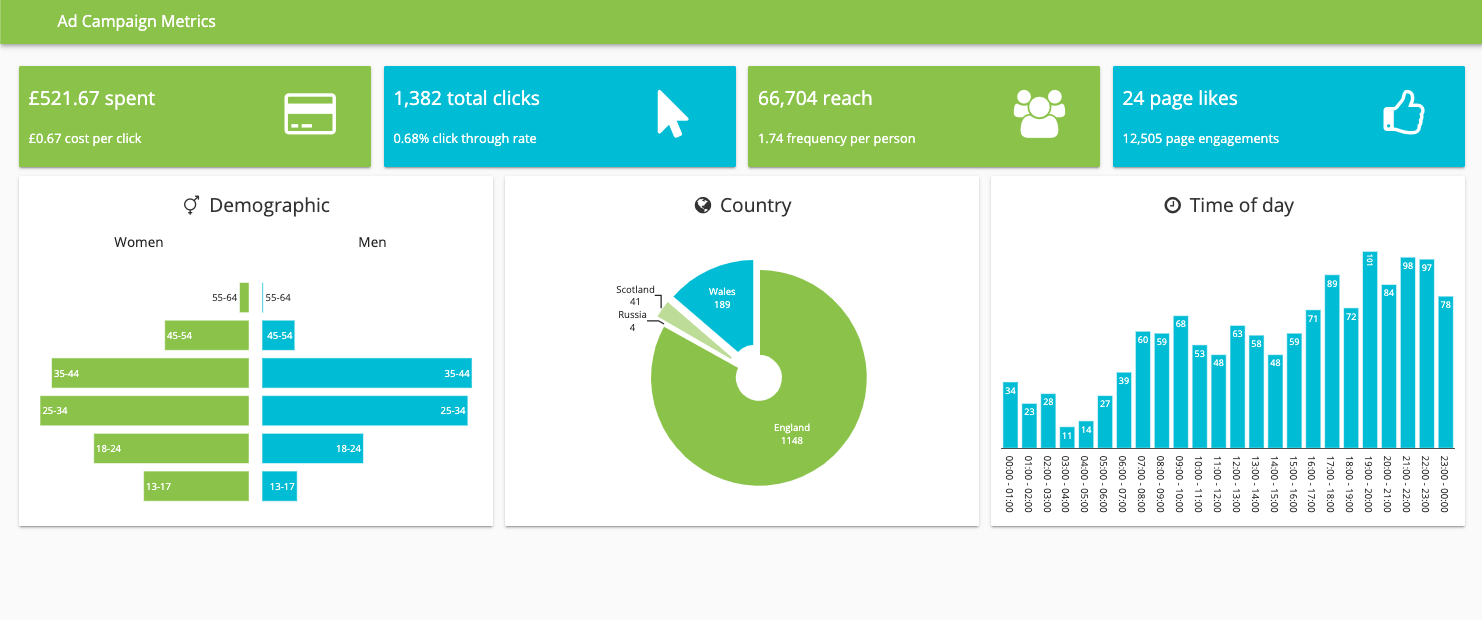Click the 17:00 - 18:00 bar showing 89
This screenshot has width=1482, height=620.
1332,362
